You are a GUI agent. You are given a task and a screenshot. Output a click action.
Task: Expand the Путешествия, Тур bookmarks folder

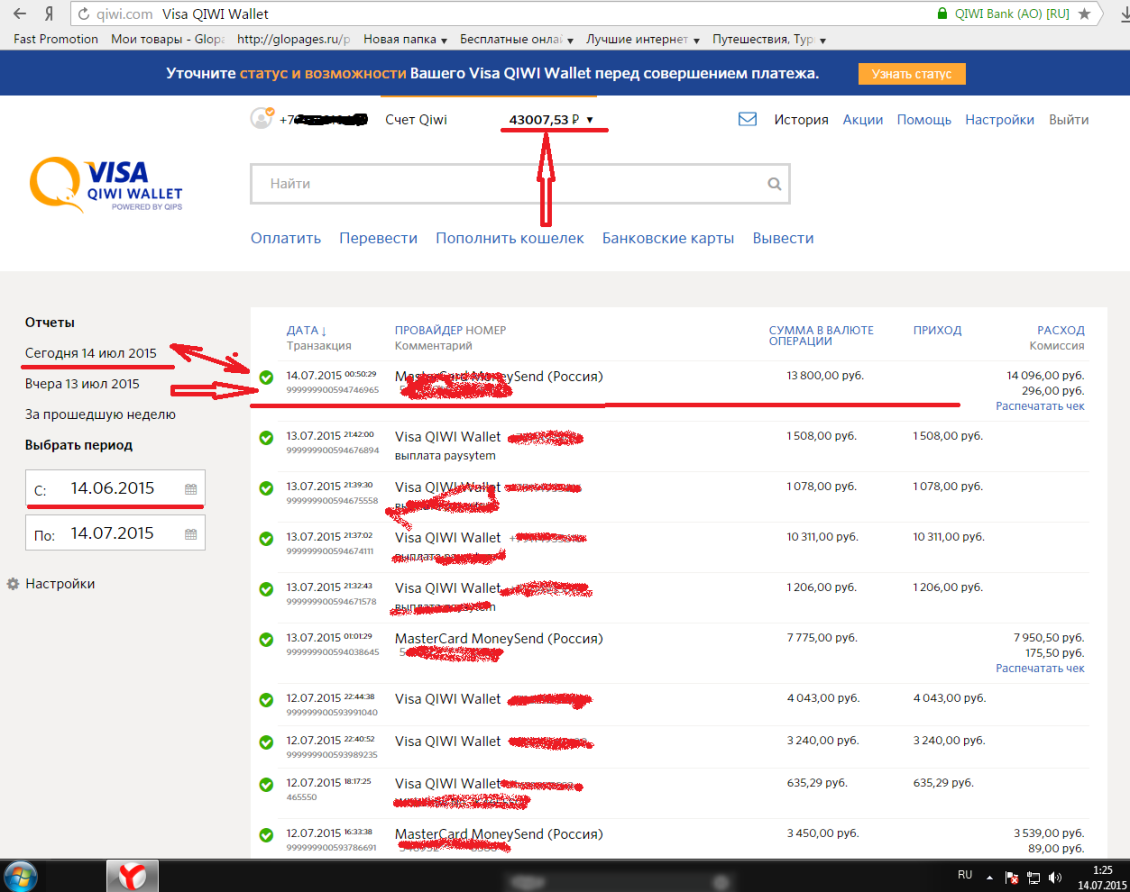[x=769, y=40]
